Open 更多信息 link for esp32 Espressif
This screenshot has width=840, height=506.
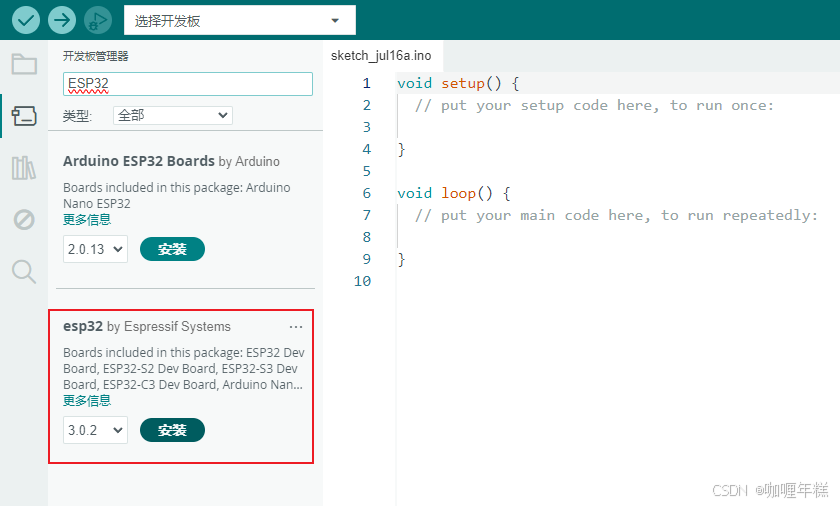[x=87, y=401]
